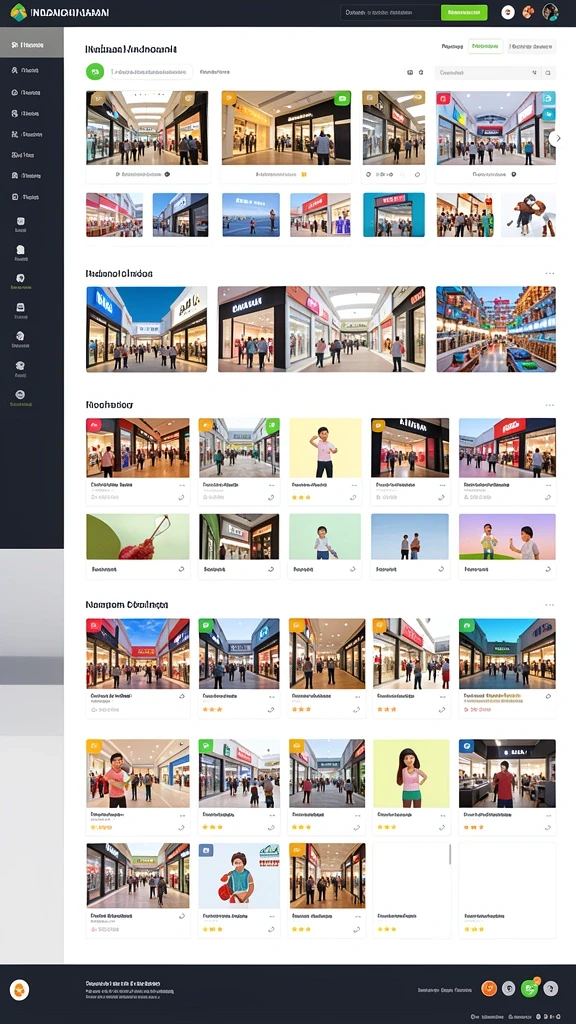This screenshot has height=1024, width=576.
Task: Advance carousel with the right arrow chevron
Action: click(556, 138)
